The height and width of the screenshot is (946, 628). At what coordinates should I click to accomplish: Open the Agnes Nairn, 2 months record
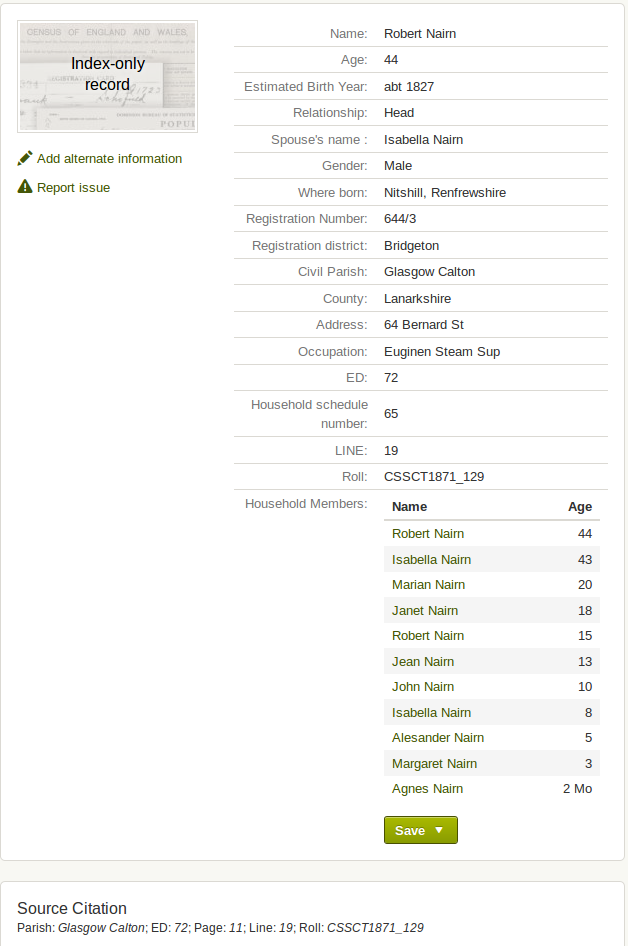427,788
